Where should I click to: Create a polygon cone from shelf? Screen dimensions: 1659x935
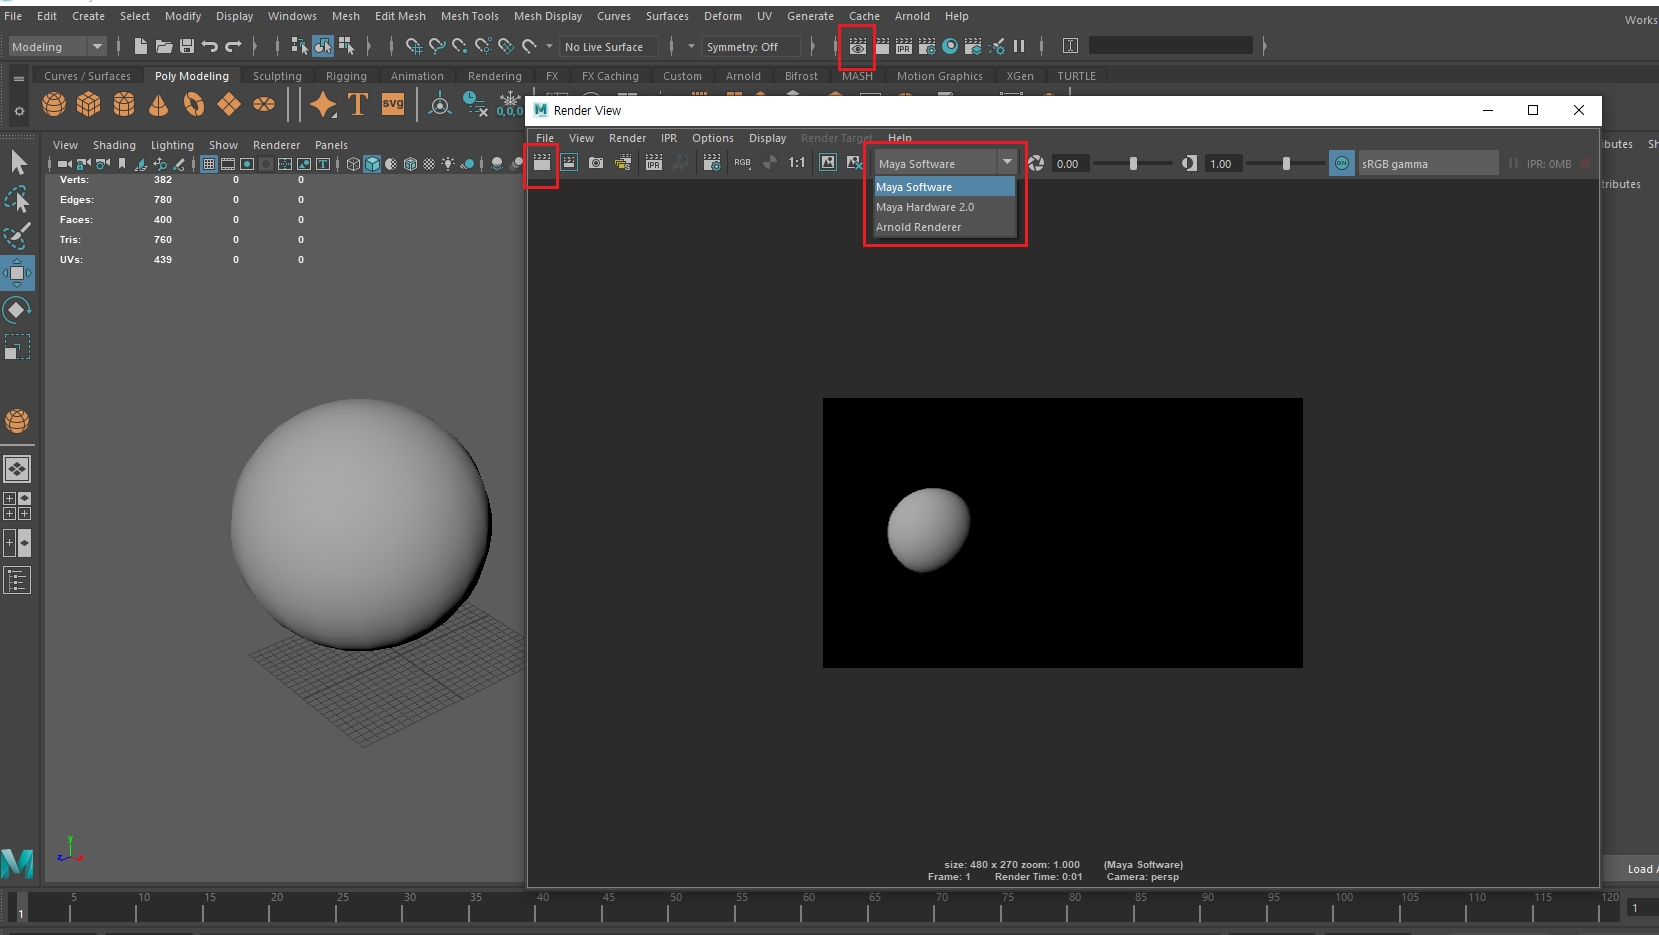tap(159, 104)
